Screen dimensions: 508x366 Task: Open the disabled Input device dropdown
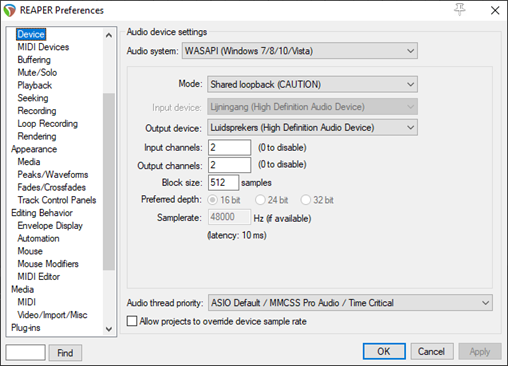312,107
